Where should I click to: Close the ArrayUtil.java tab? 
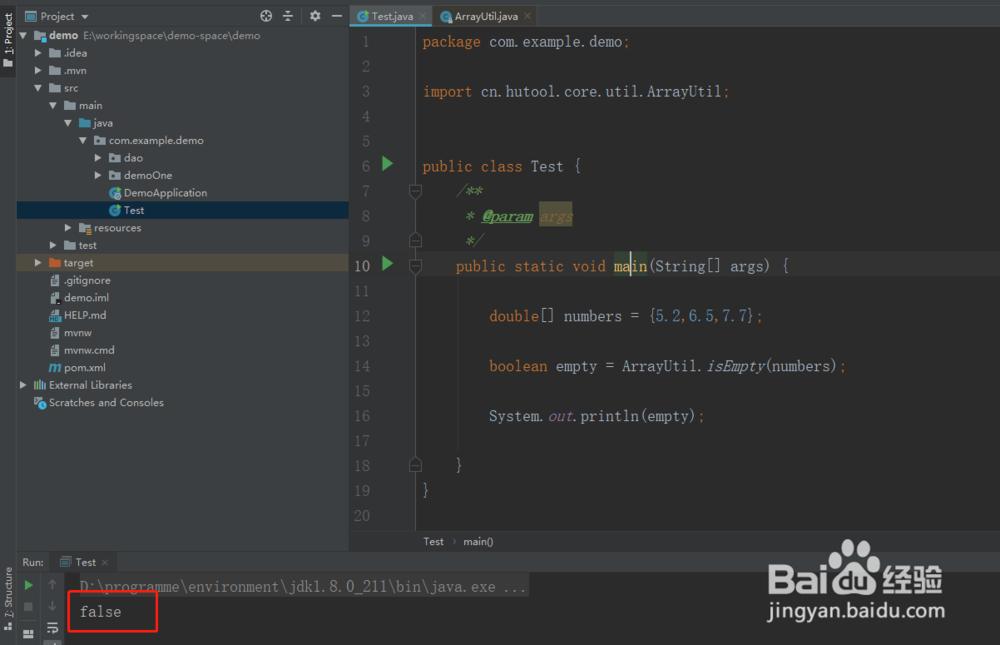tap(527, 16)
